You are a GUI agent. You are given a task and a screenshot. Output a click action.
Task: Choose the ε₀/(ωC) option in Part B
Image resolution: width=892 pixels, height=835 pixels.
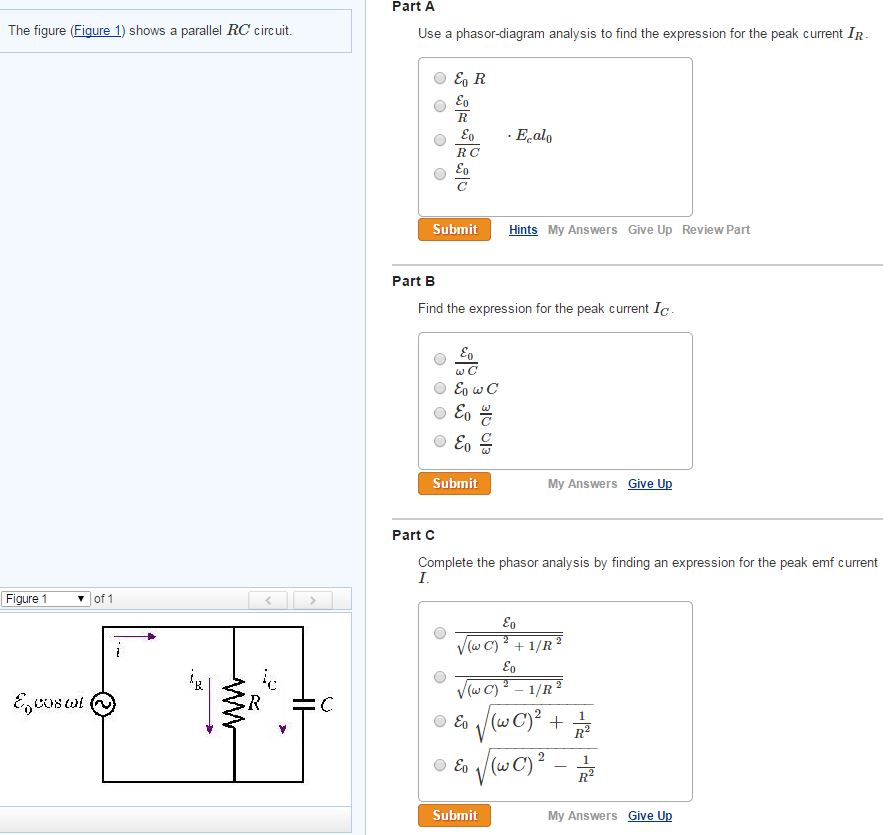[440, 359]
